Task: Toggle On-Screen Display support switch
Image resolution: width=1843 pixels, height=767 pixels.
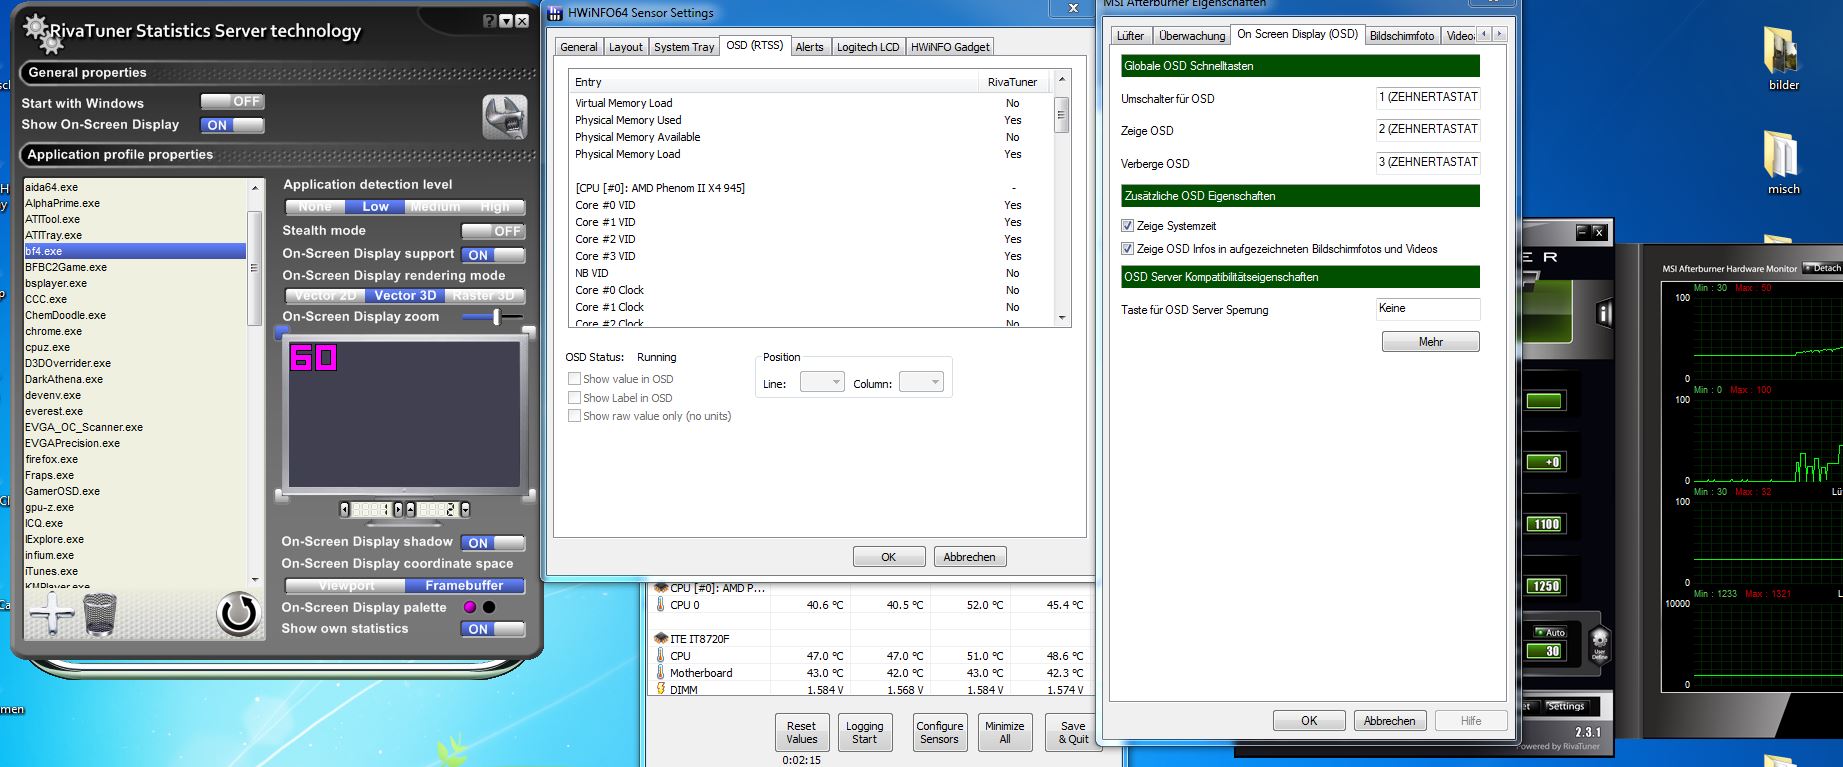Action: click(493, 255)
